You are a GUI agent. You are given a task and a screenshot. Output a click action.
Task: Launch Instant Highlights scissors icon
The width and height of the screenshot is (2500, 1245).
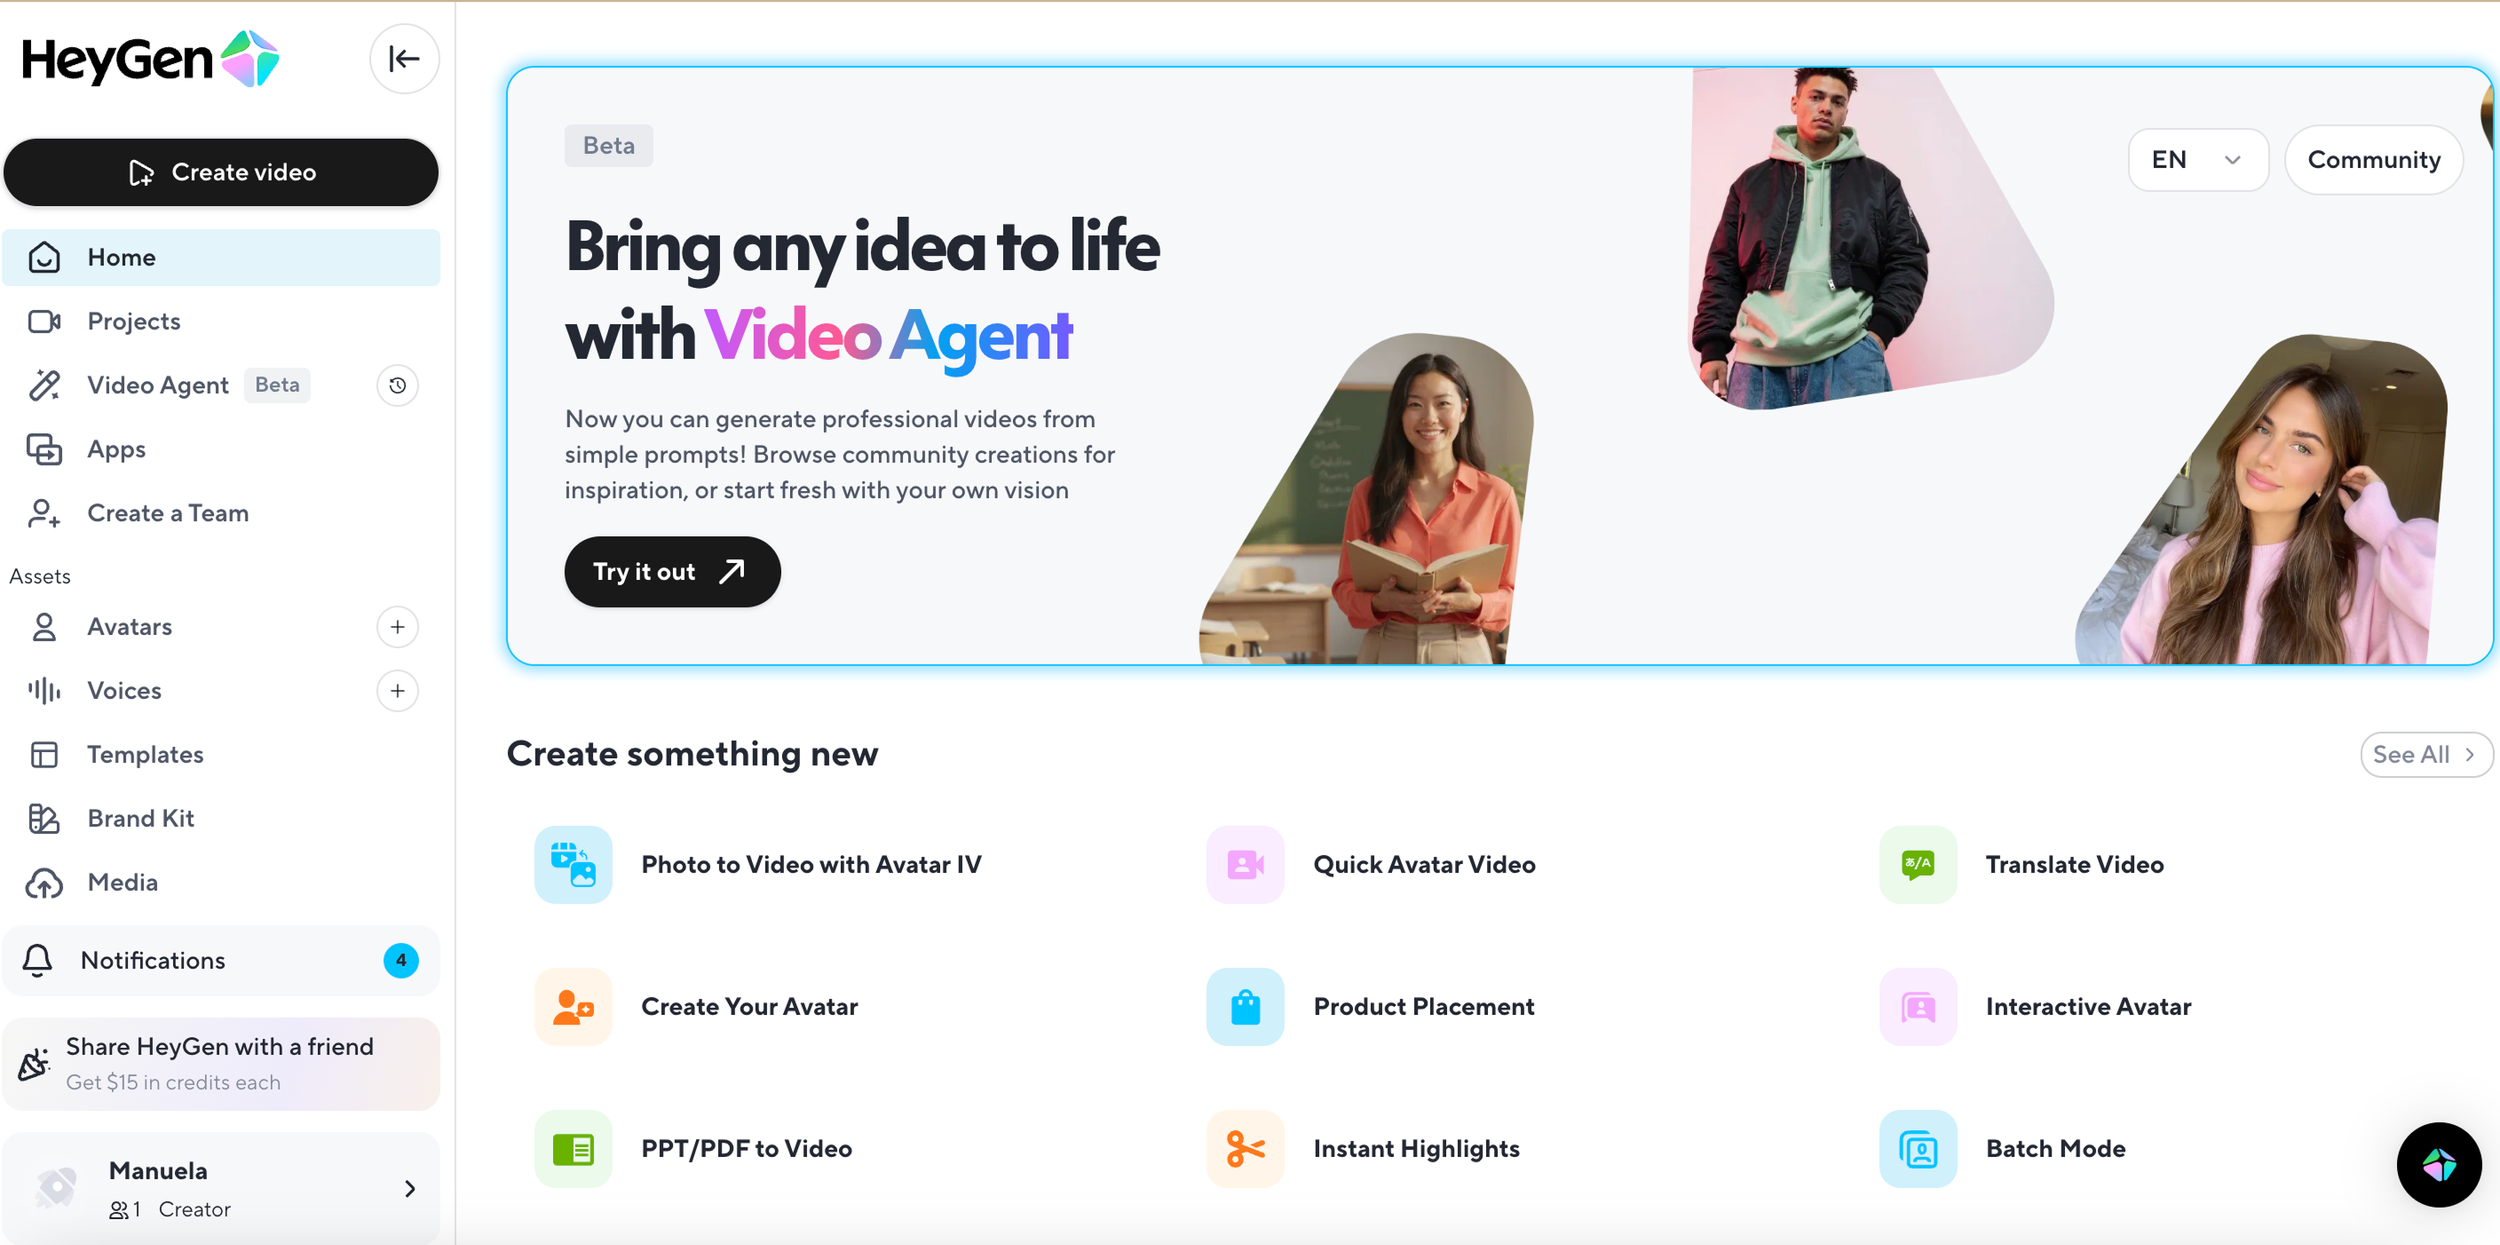click(x=1245, y=1149)
